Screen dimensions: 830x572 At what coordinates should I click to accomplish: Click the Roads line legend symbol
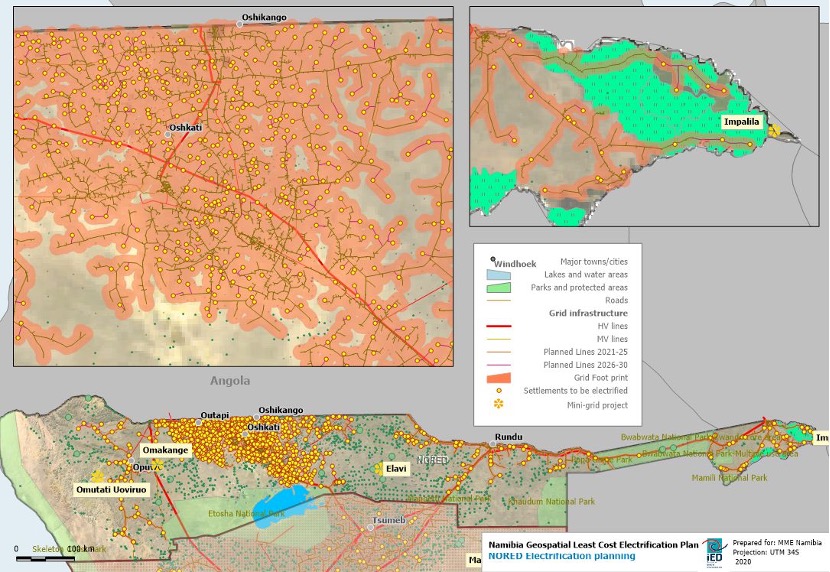tap(498, 299)
